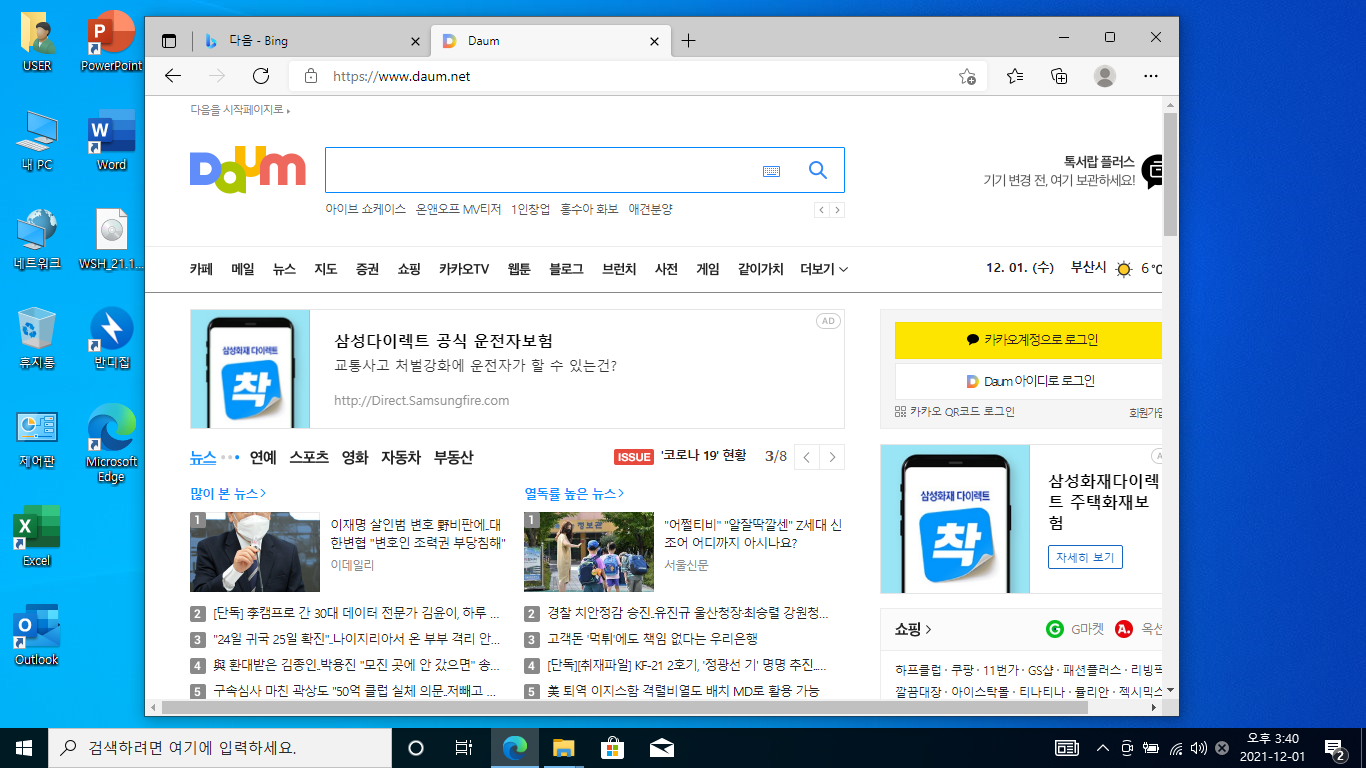The width and height of the screenshot is (1366, 768).
Task: Open the 반디집 desktop shortcut
Action: [x=111, y=338]
